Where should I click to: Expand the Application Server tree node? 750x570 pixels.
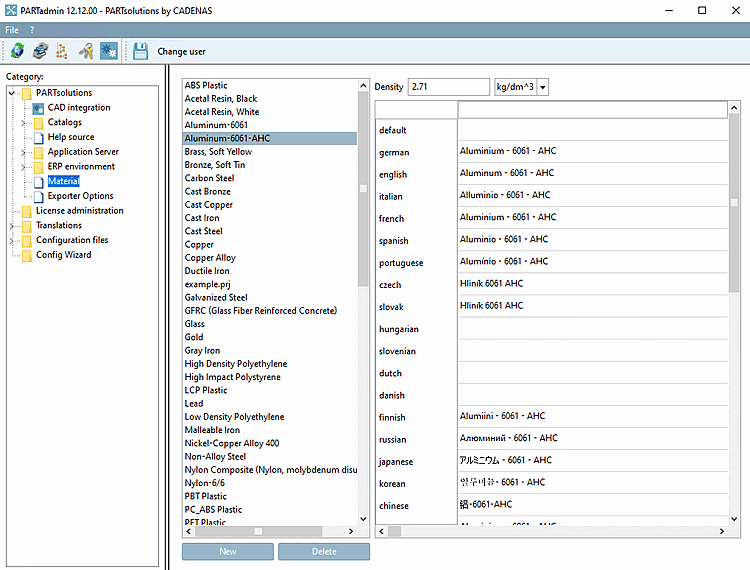tap(23, 153)
